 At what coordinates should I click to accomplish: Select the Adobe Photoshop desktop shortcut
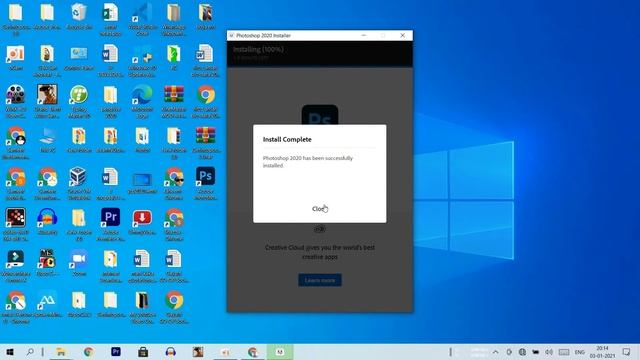[205, 184]
